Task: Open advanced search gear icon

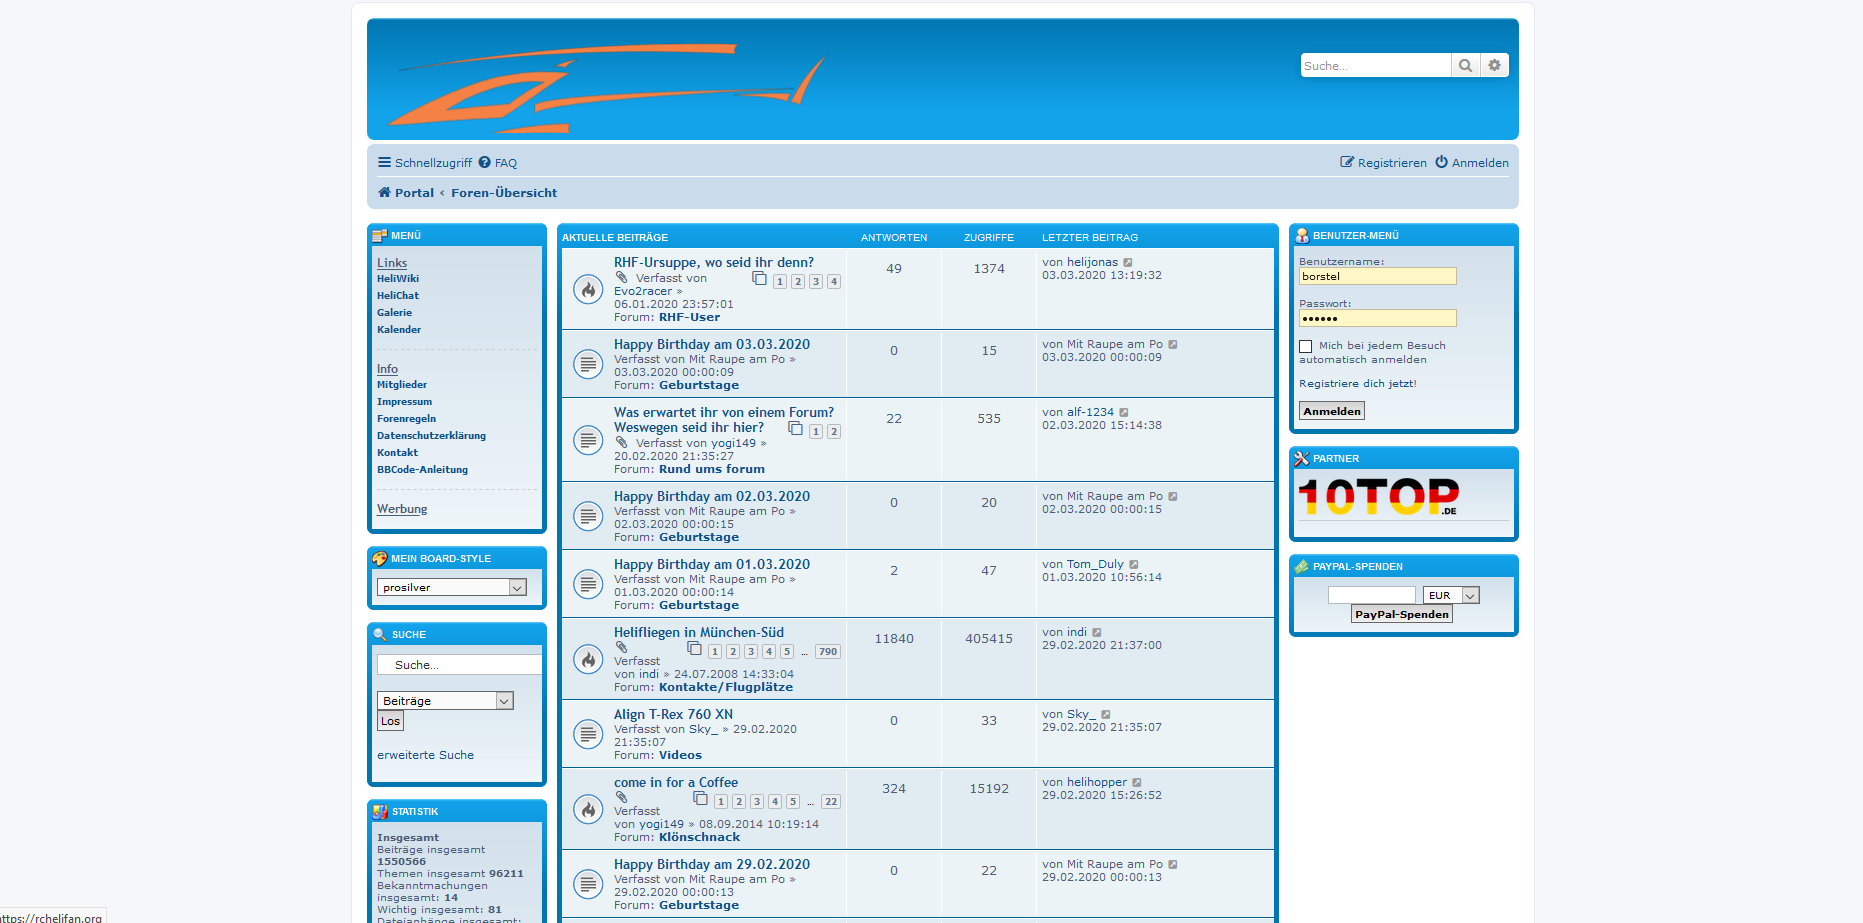Action: click(1494, 66)
